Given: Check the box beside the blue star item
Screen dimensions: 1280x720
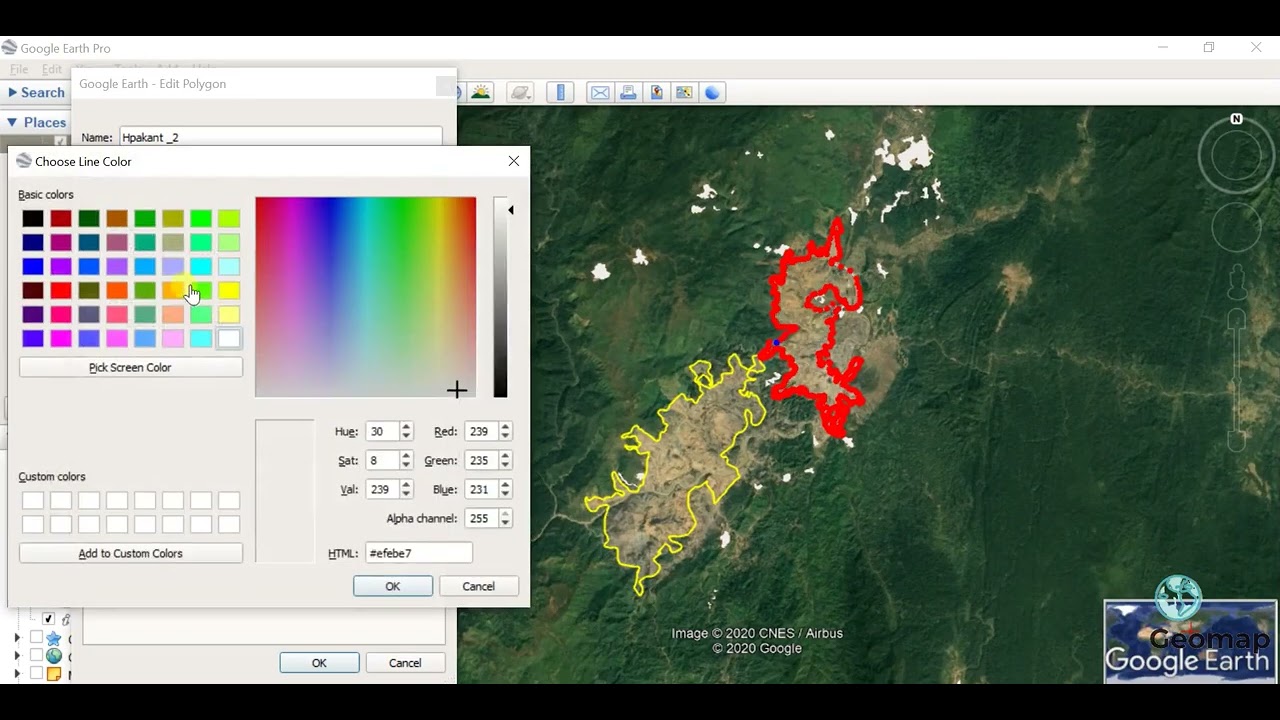Looking at the screenshot, I should (36, 638).
